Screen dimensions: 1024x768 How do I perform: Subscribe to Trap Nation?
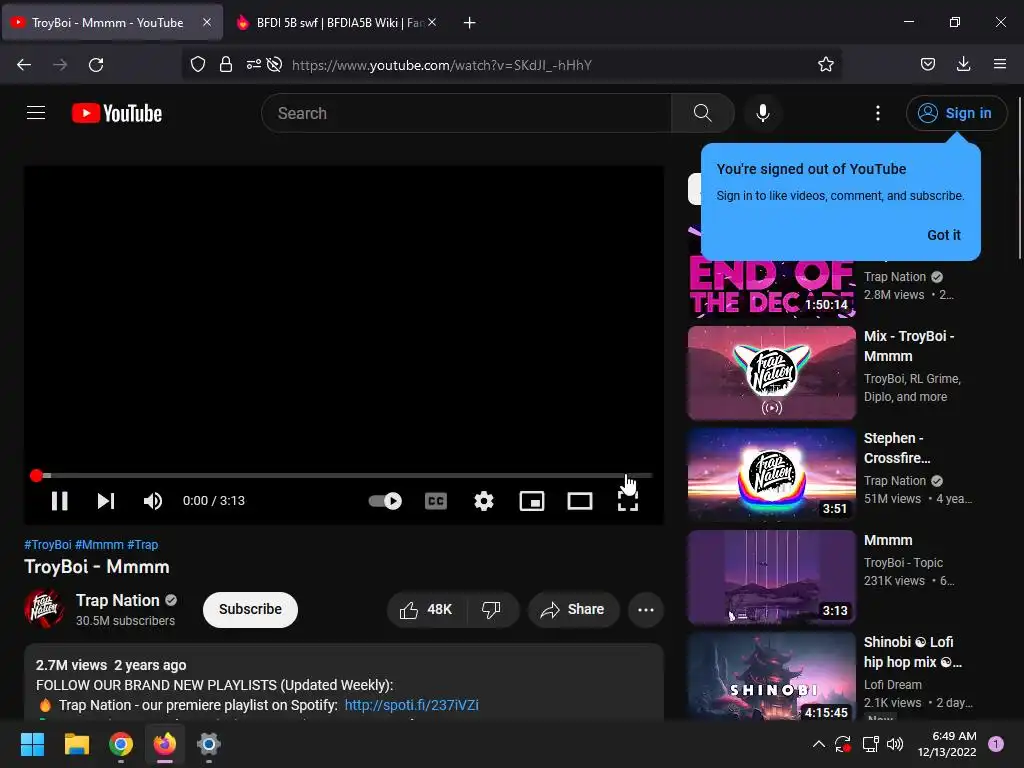click(250, 609)
